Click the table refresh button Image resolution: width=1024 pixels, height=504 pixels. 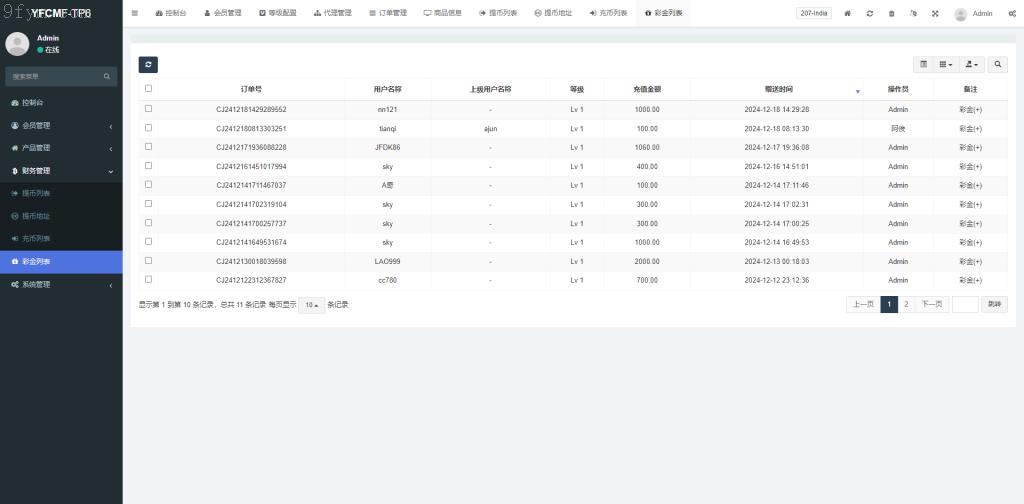(x=148, y=64)
